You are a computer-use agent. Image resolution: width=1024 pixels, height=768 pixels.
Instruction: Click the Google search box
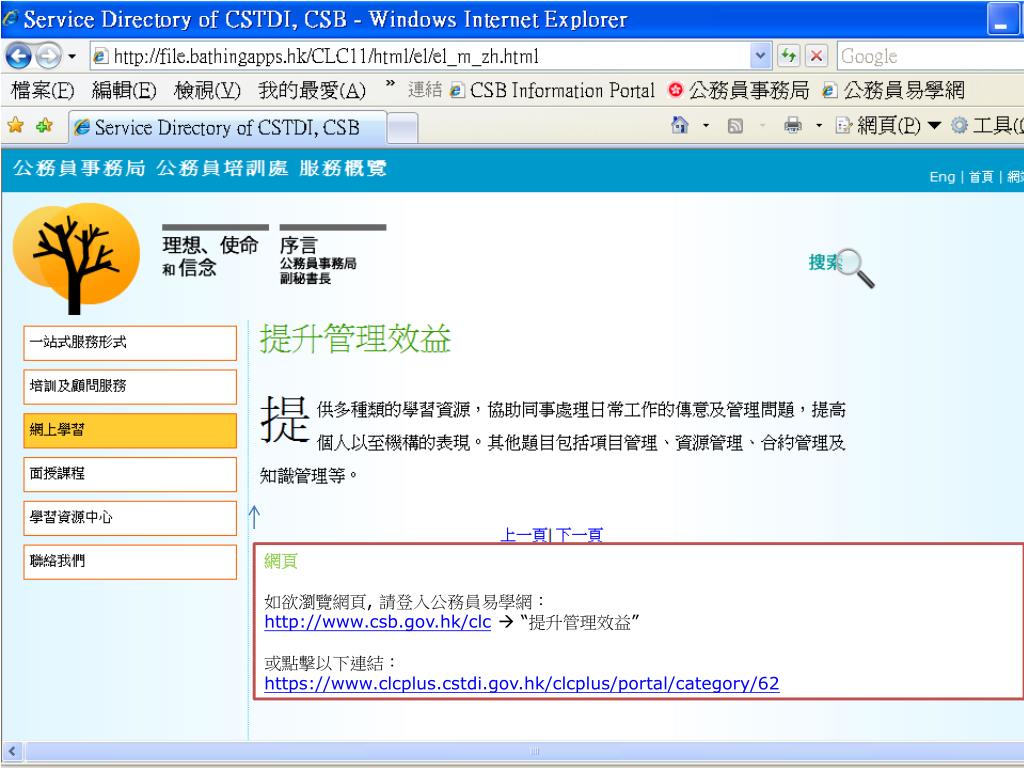(x=930, y=56)
